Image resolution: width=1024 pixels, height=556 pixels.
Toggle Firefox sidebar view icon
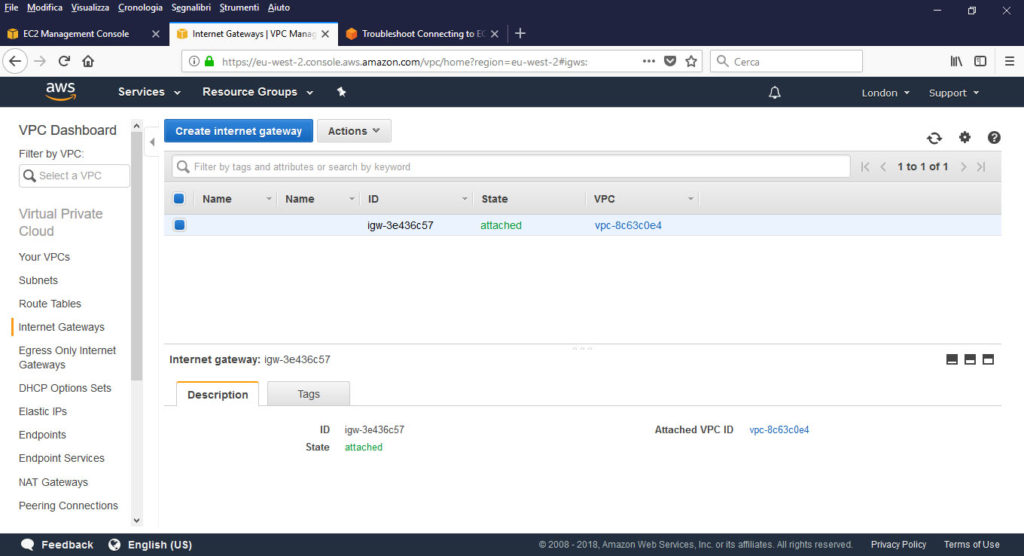[980, 61]
